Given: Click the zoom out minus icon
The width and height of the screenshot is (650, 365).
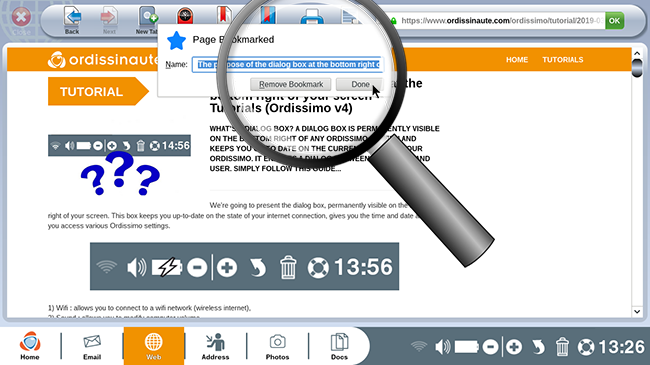Looking at the screenshot, I should [490, 347].
